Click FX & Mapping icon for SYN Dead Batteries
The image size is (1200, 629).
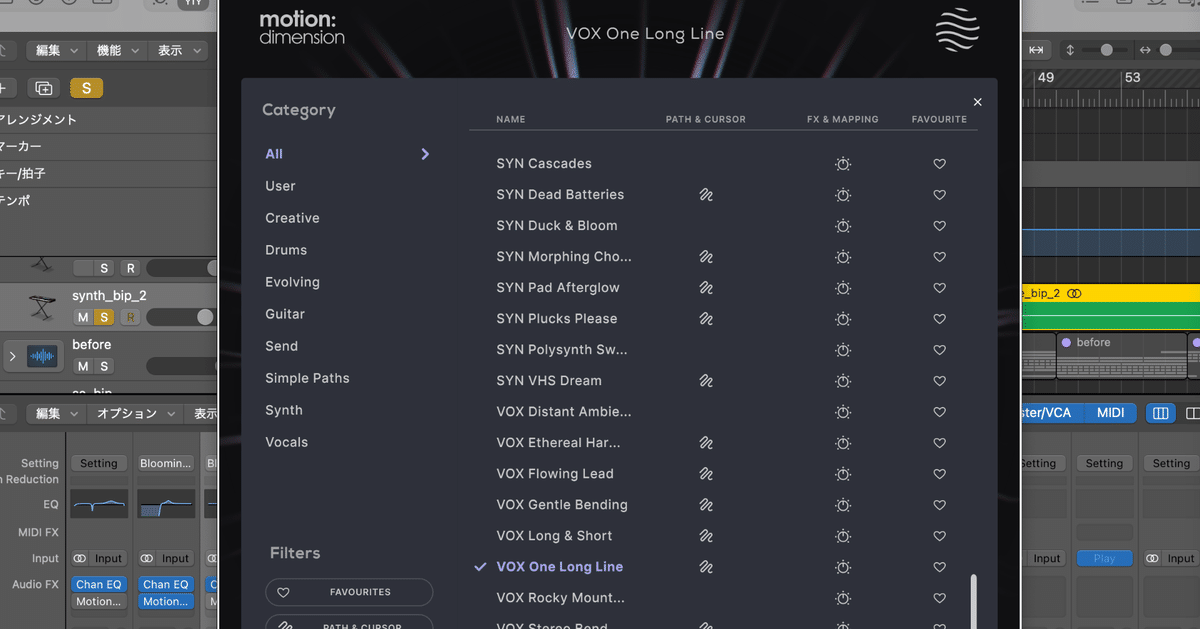[843, 195]
